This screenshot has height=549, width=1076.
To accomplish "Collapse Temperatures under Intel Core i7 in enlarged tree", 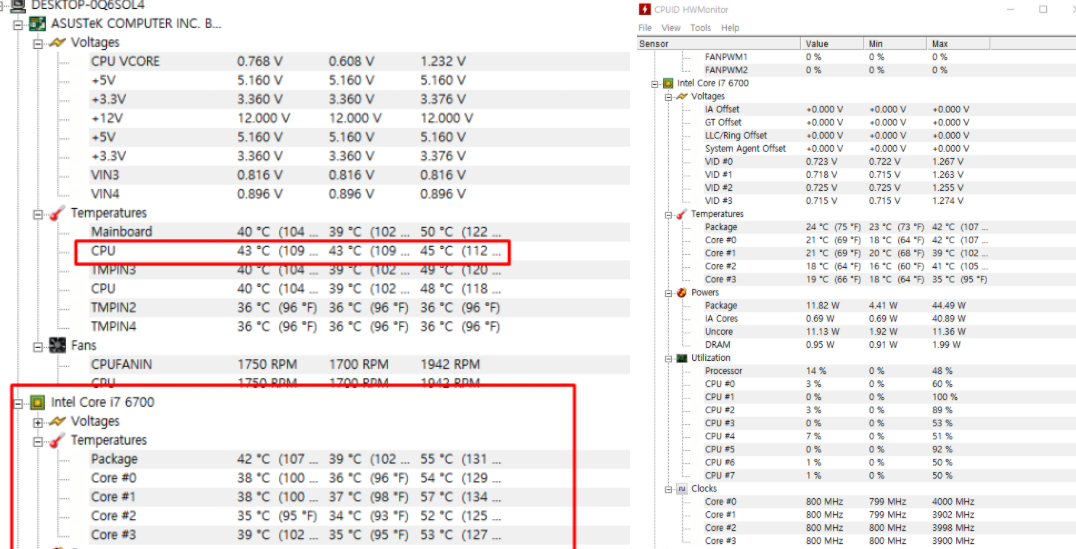I will [x=38, y=441].
